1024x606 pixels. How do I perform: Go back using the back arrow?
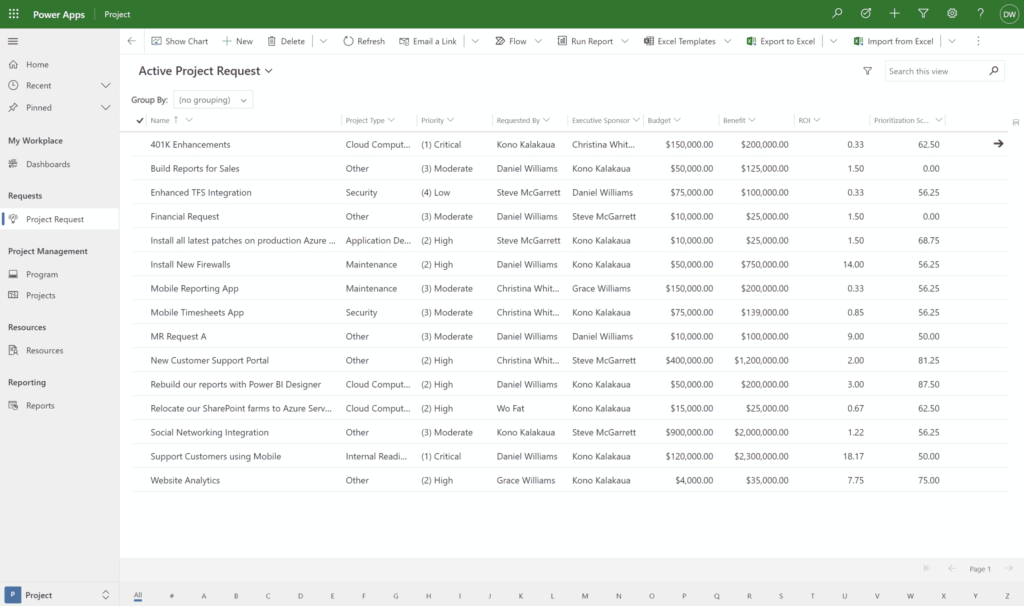click(x=132, y=41)
